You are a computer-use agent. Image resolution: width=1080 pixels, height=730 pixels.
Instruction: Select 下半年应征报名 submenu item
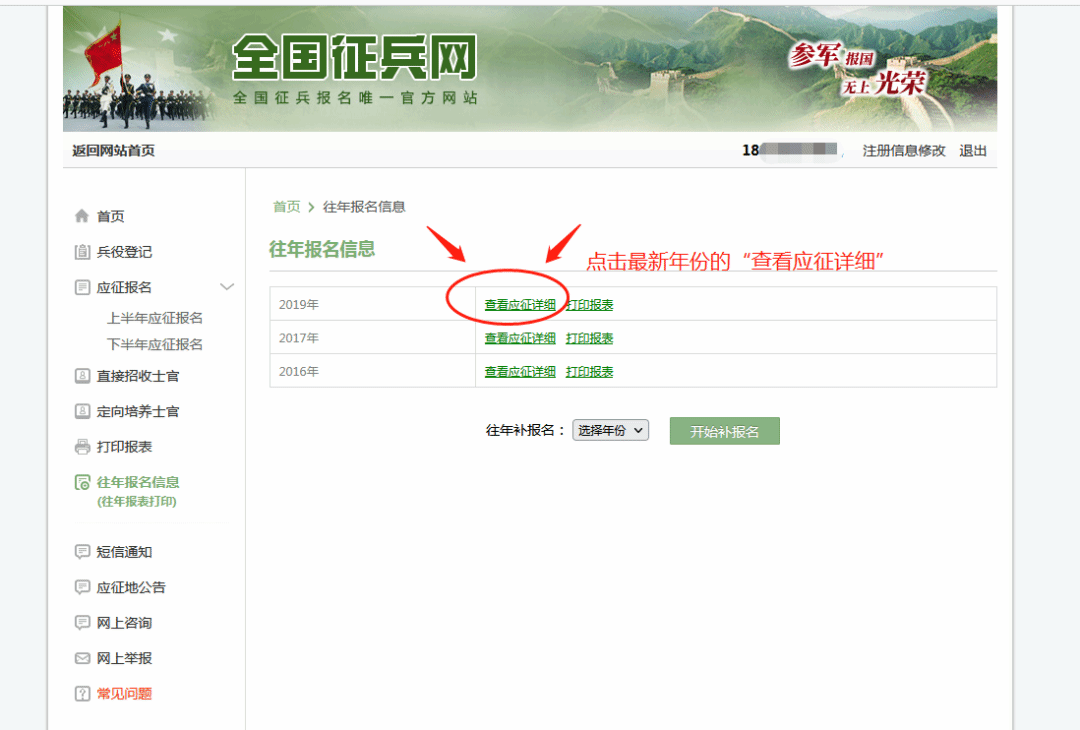pos(155,344)
